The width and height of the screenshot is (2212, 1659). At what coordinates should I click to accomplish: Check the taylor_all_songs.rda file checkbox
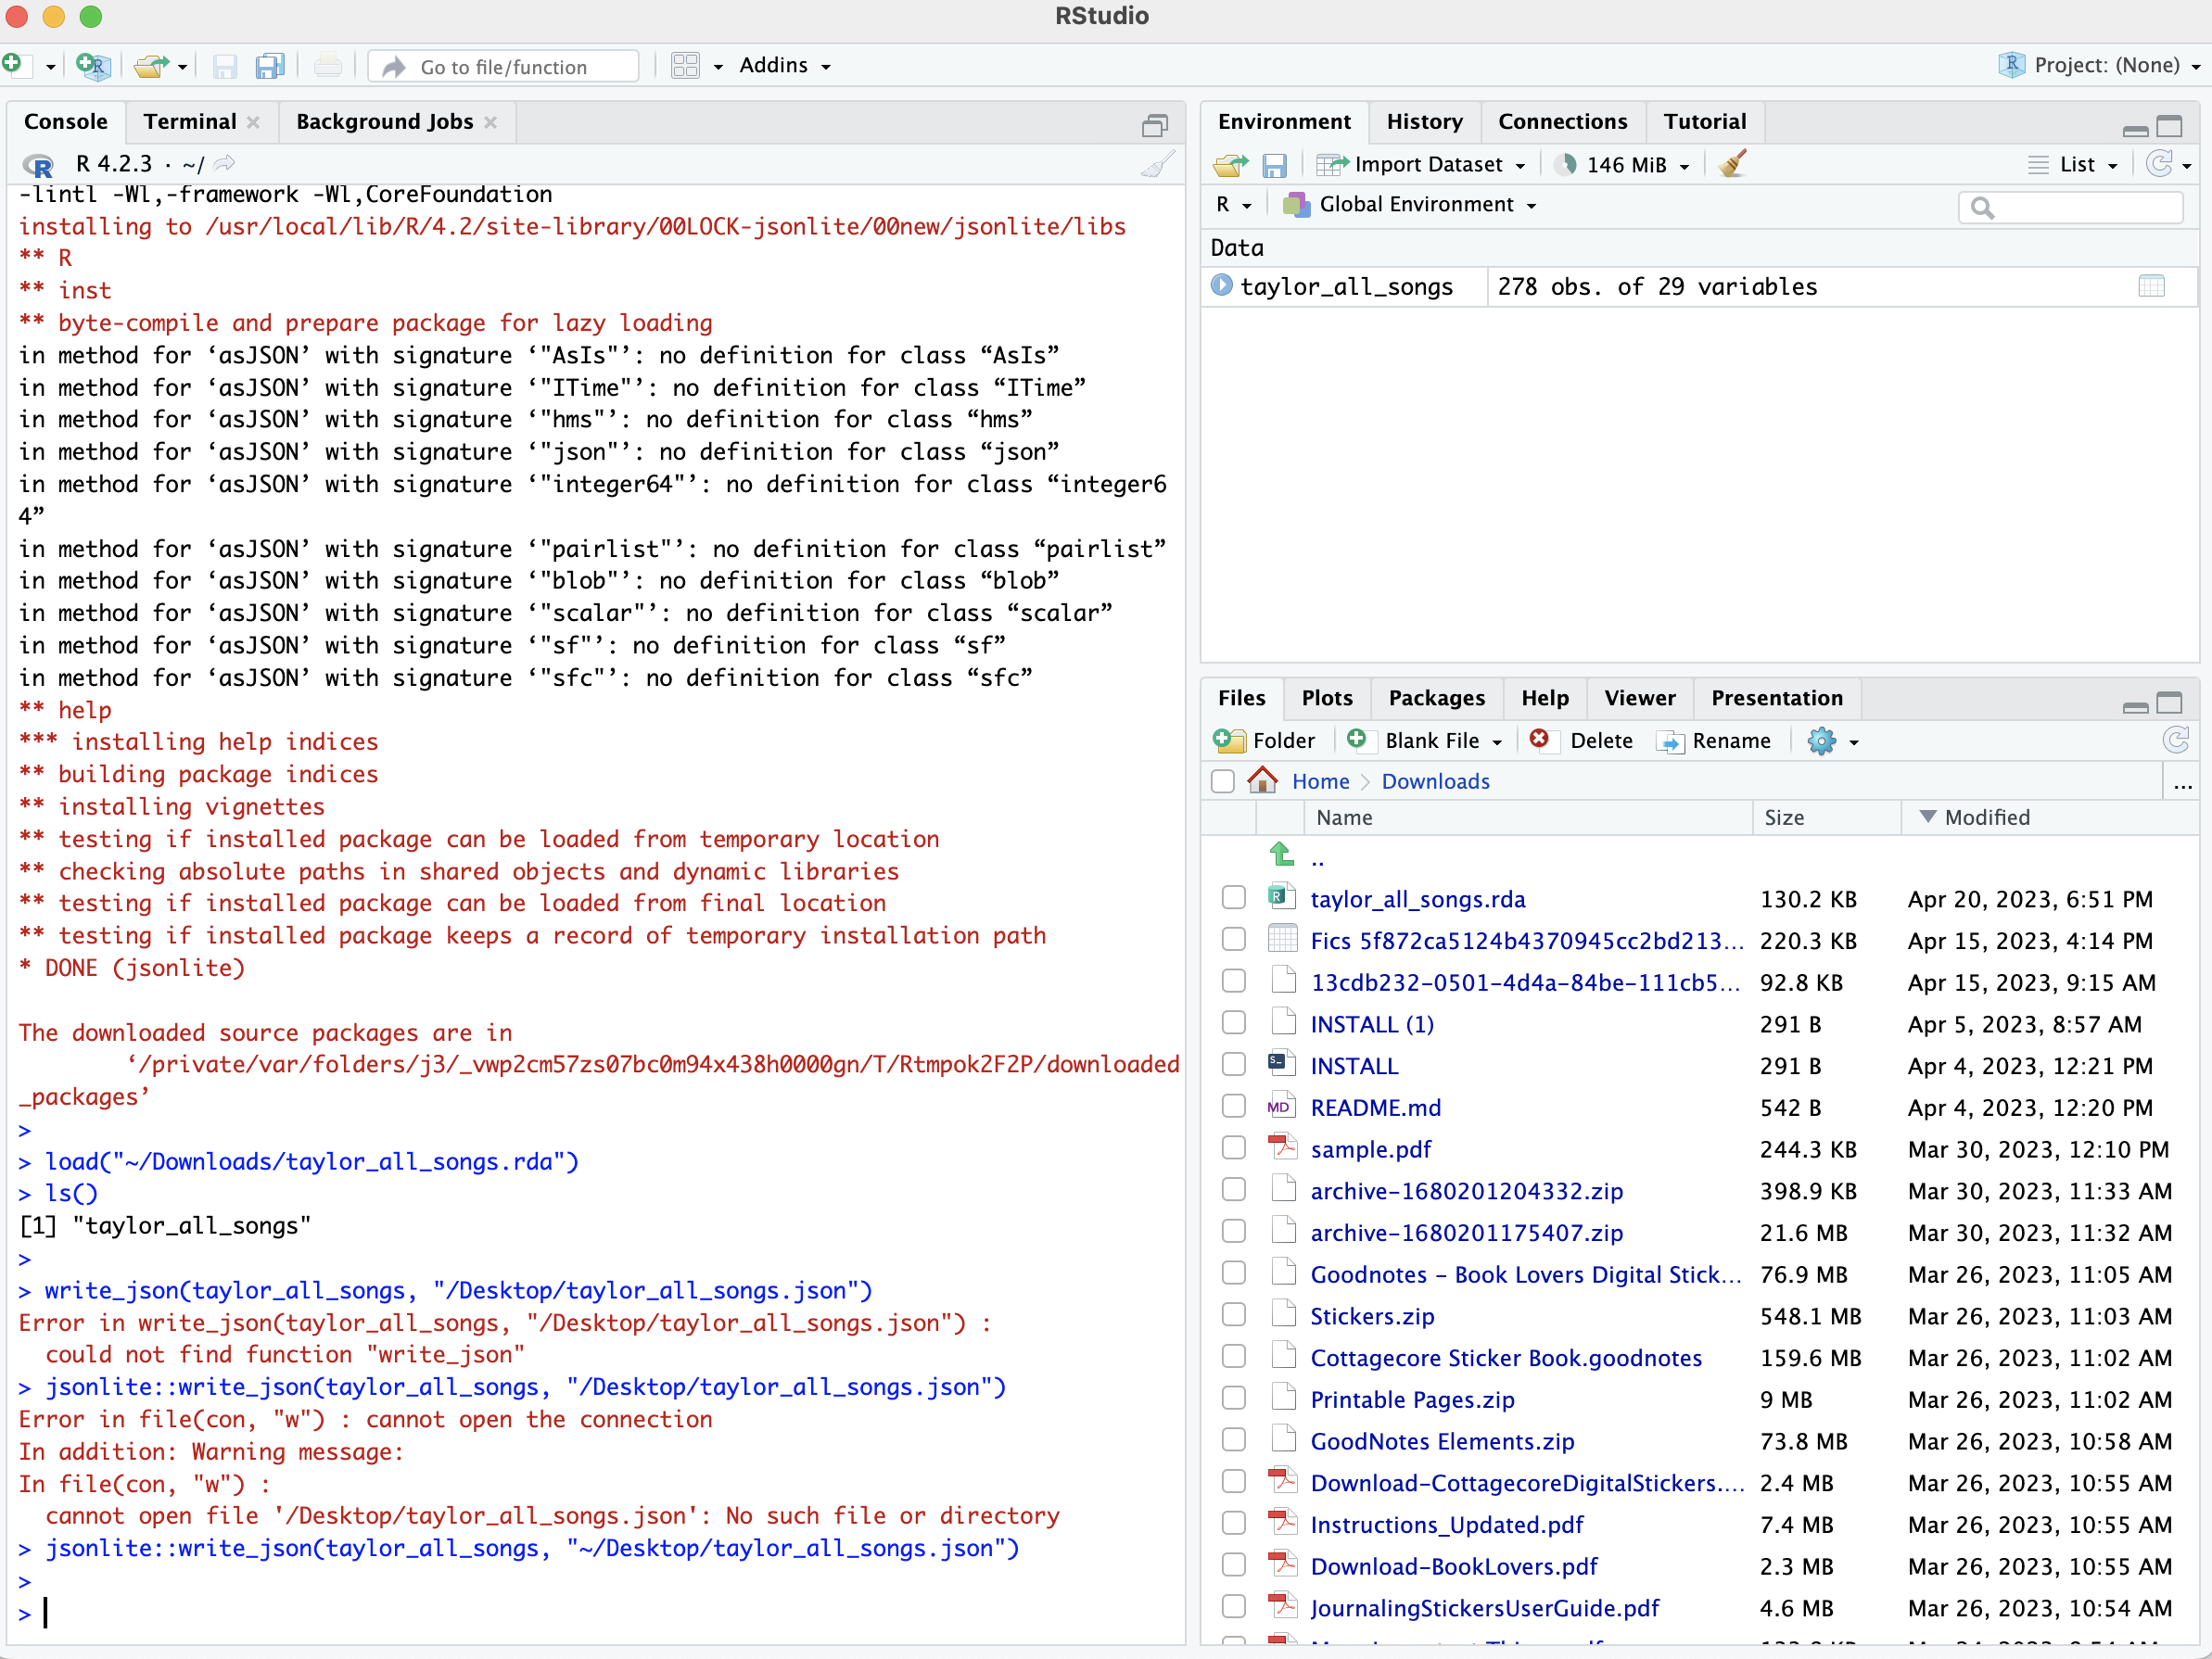1233,897
